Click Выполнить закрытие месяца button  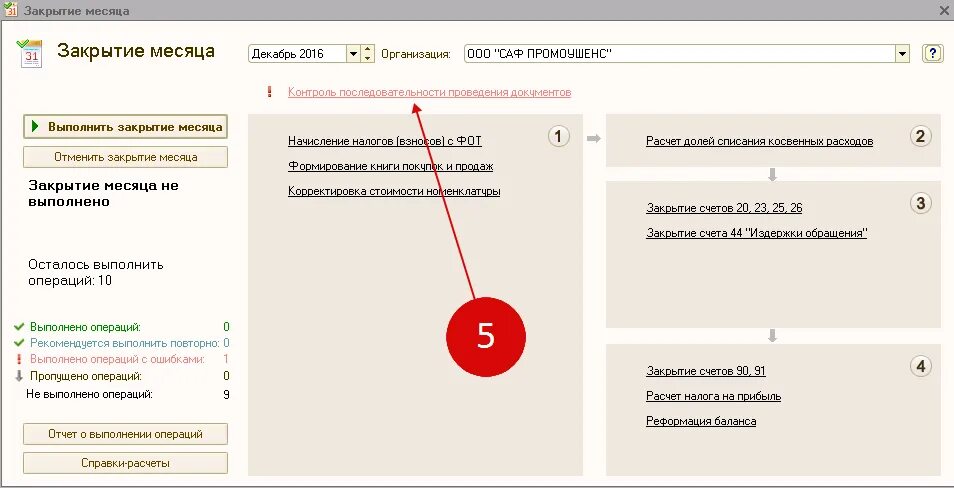click(x=125, y=127)
